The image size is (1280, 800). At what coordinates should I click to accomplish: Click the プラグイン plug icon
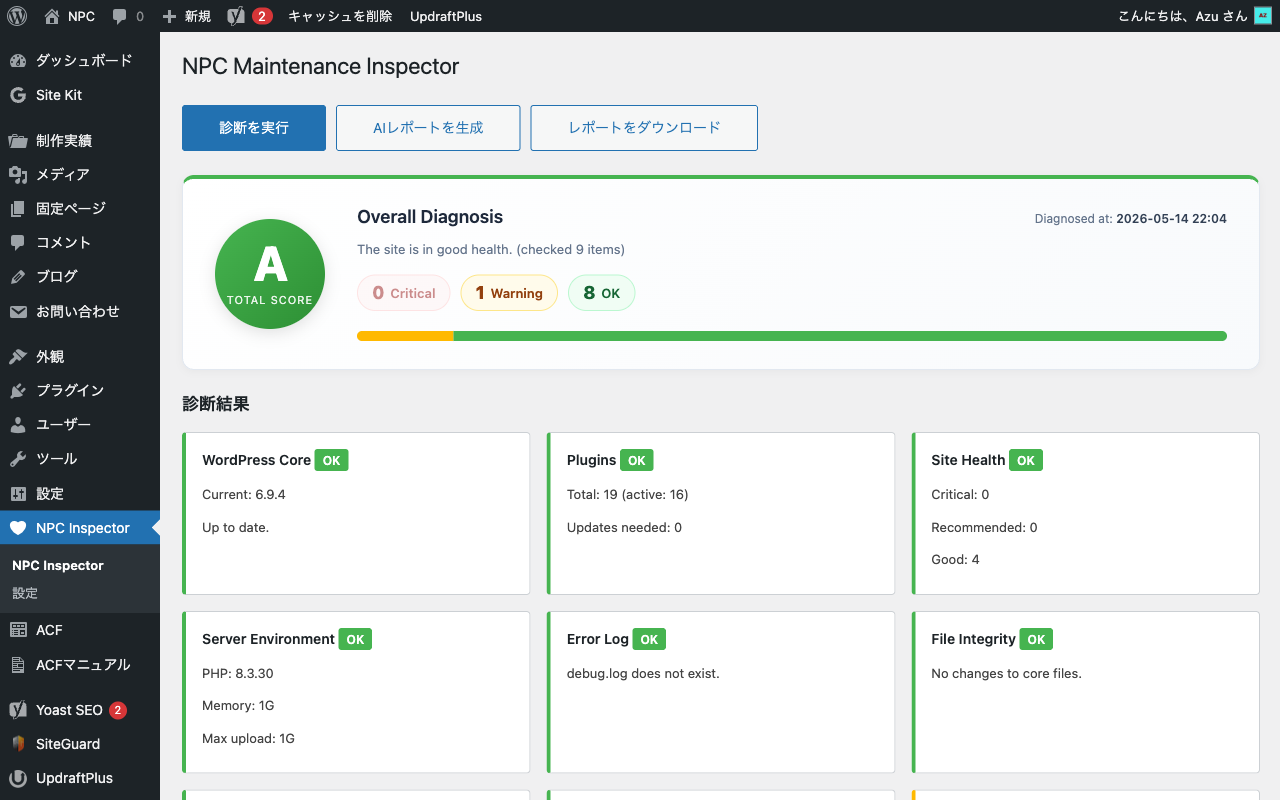(x=18, y=391)
